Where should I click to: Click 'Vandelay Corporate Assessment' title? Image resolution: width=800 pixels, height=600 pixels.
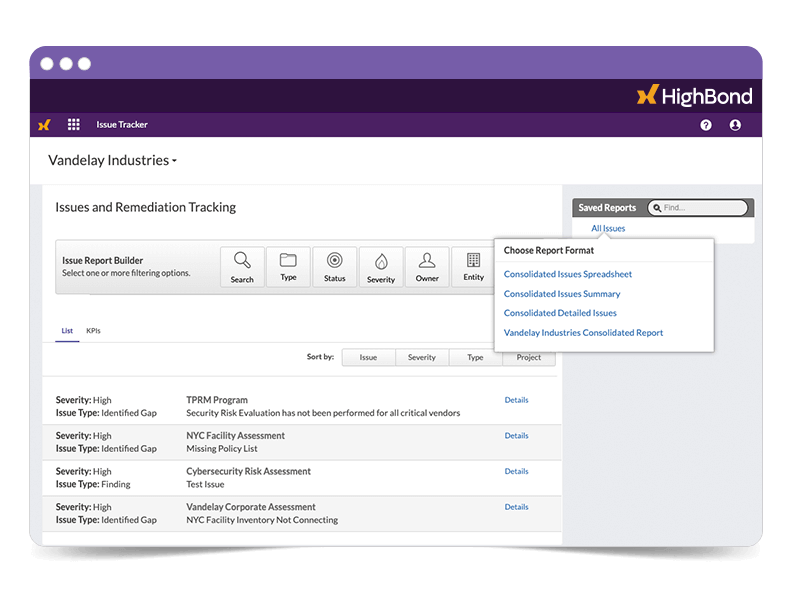click(251, 507)
